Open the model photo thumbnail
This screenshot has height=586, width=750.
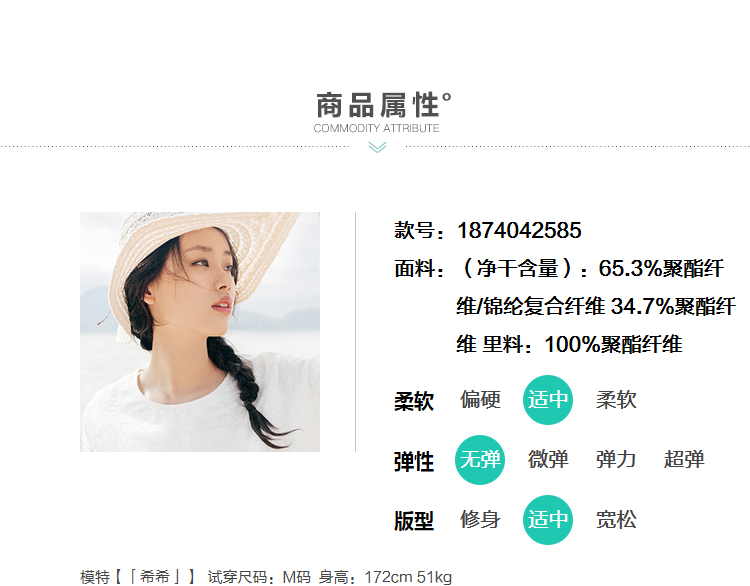point(200,332)
